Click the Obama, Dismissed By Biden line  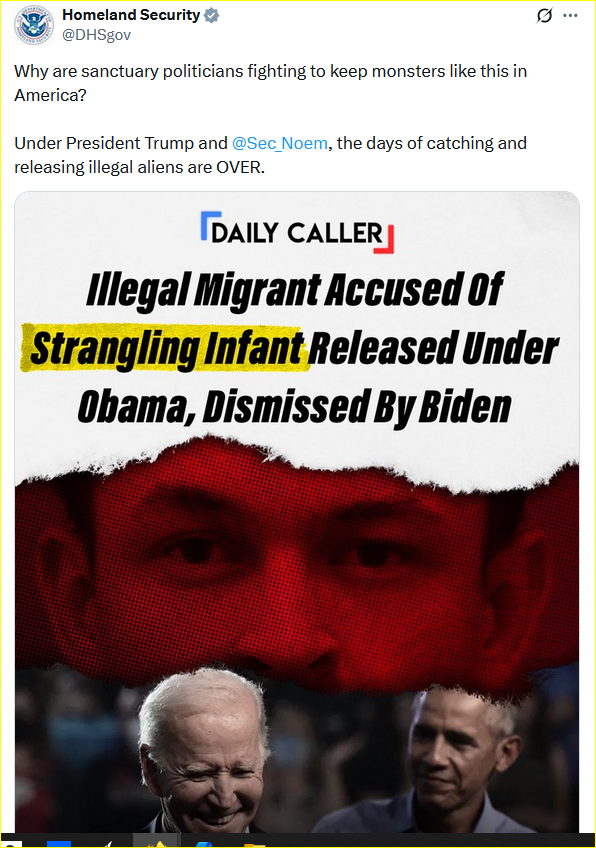coord(294,407)
